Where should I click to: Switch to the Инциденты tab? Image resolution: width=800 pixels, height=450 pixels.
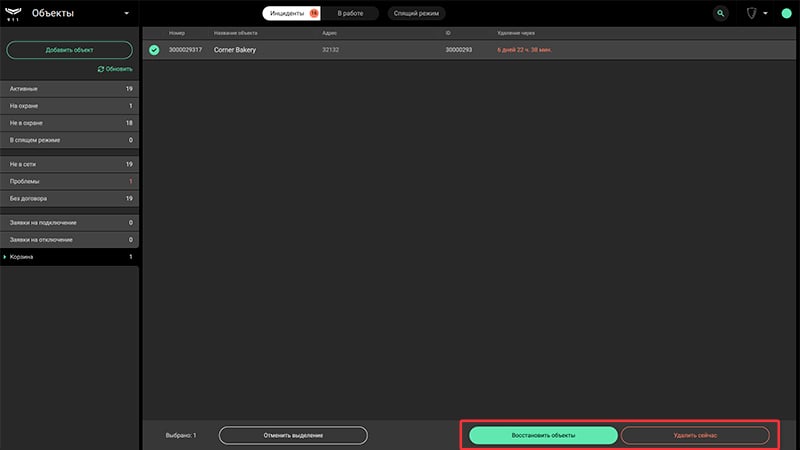[x=291, y=13]
